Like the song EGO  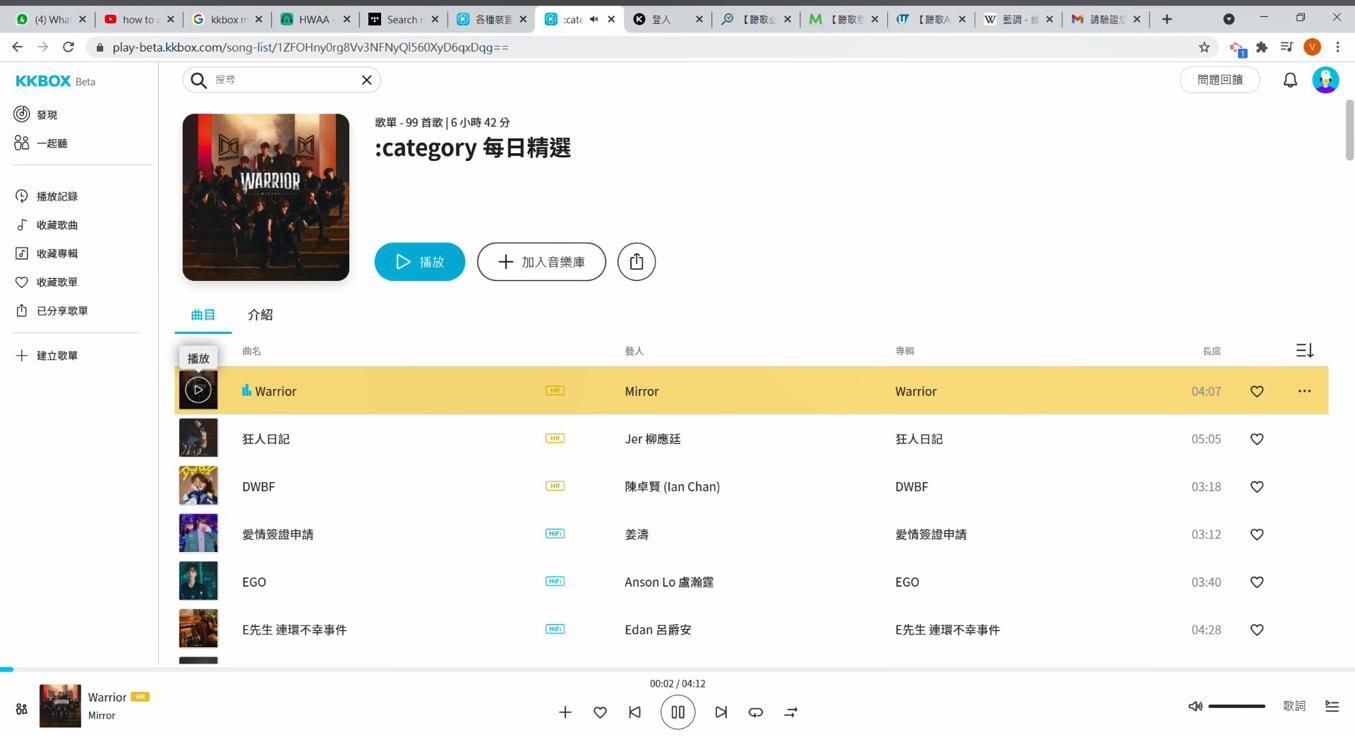[1257, 582]
